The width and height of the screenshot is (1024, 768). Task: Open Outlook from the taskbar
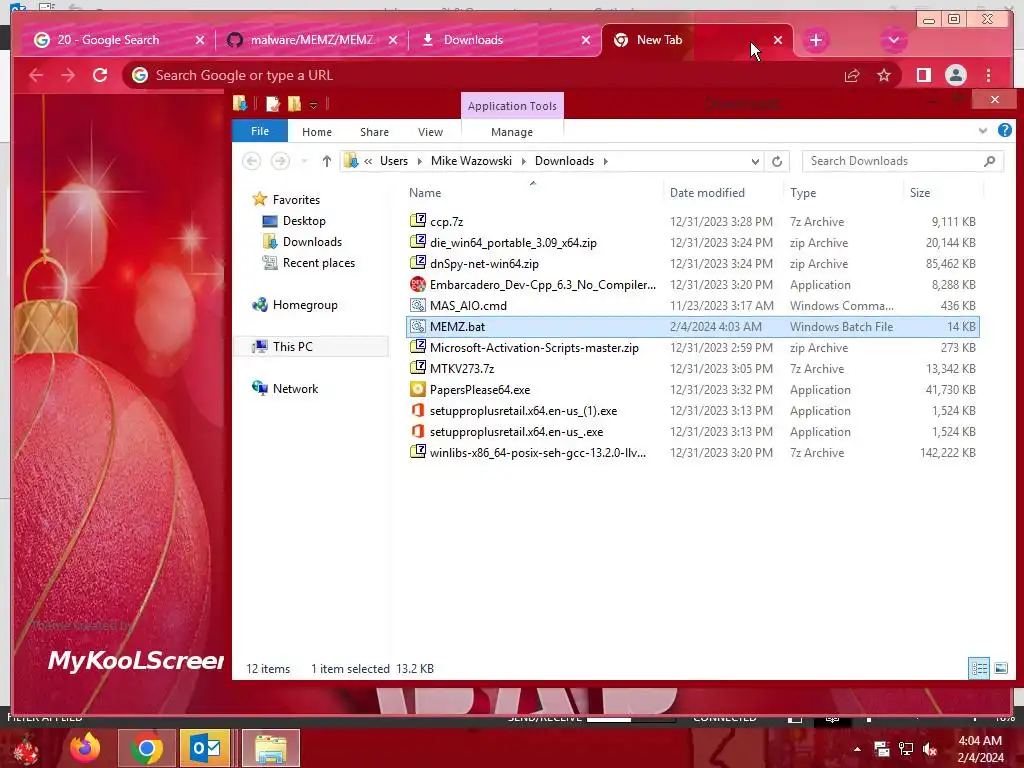[x=205, y=748]
